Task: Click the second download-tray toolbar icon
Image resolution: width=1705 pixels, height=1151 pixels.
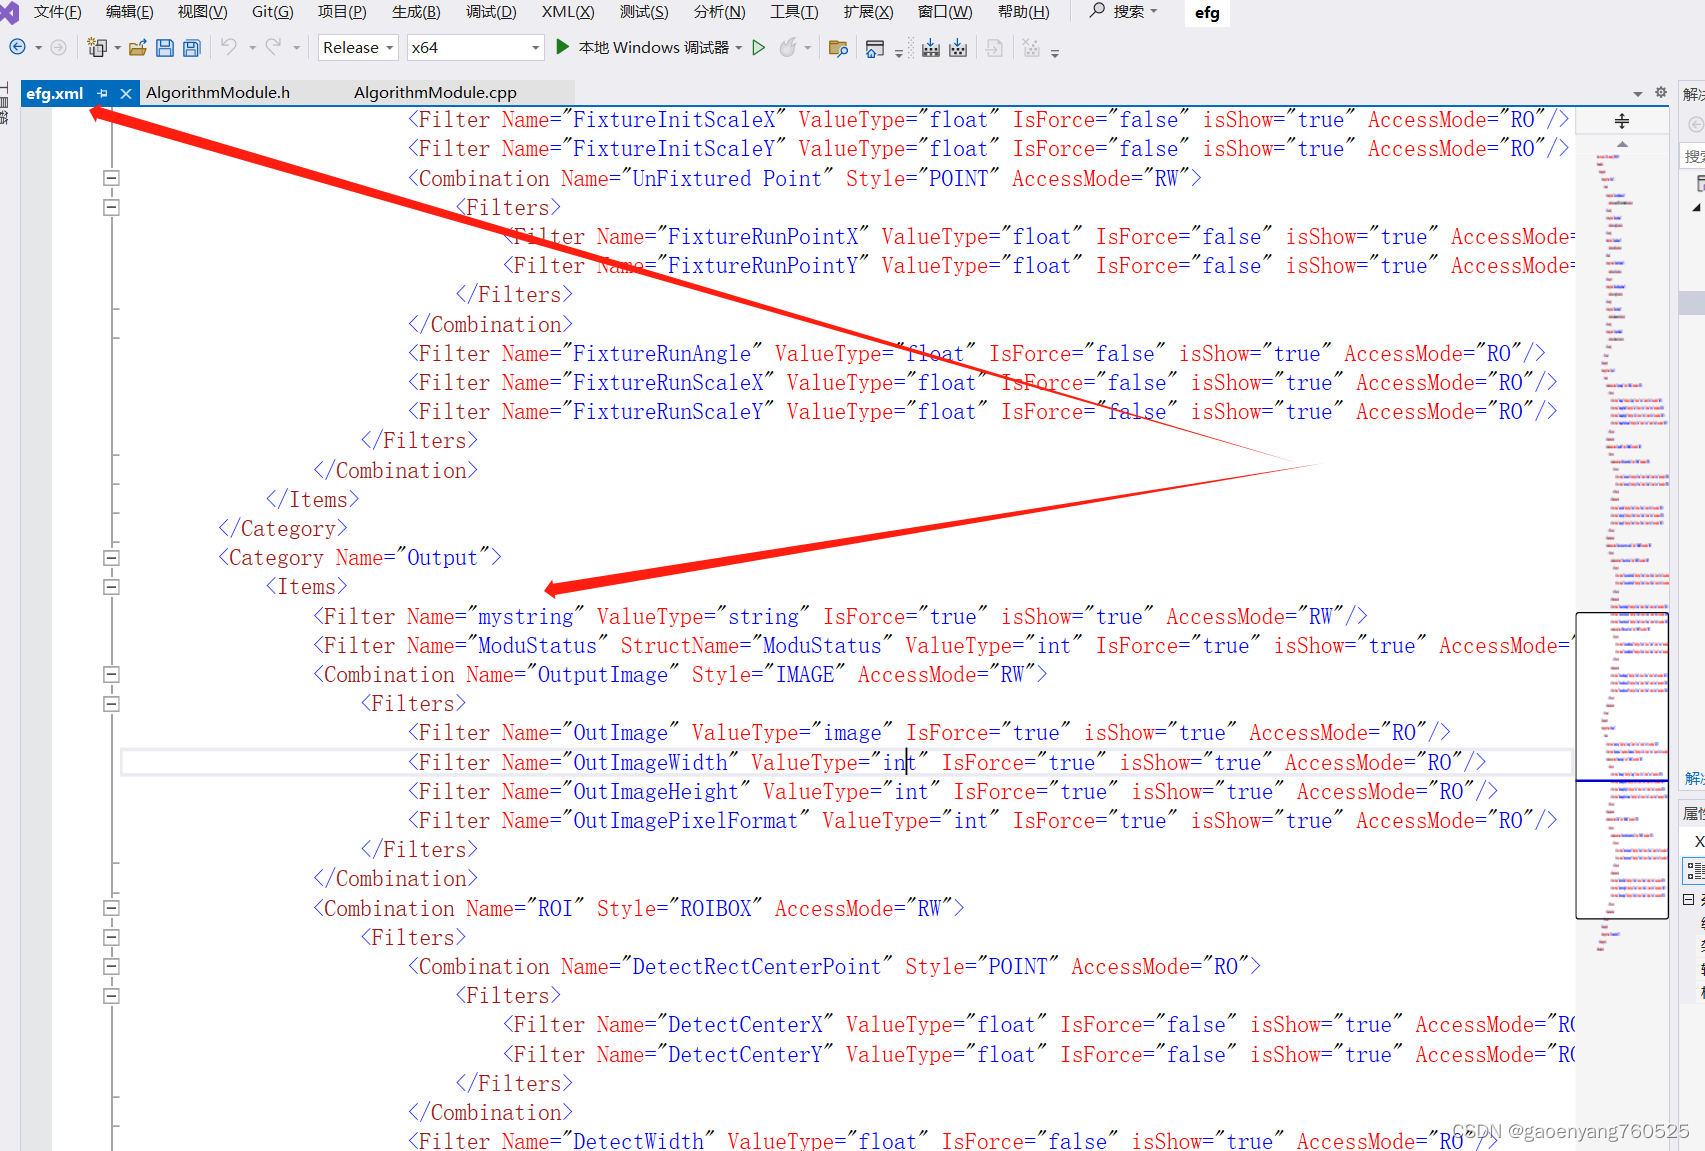Action: (958, 47)
